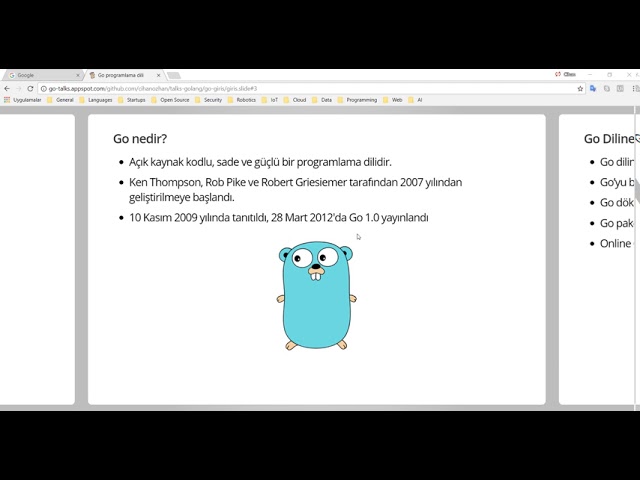Switch to the Google tab

coord(41,75)
